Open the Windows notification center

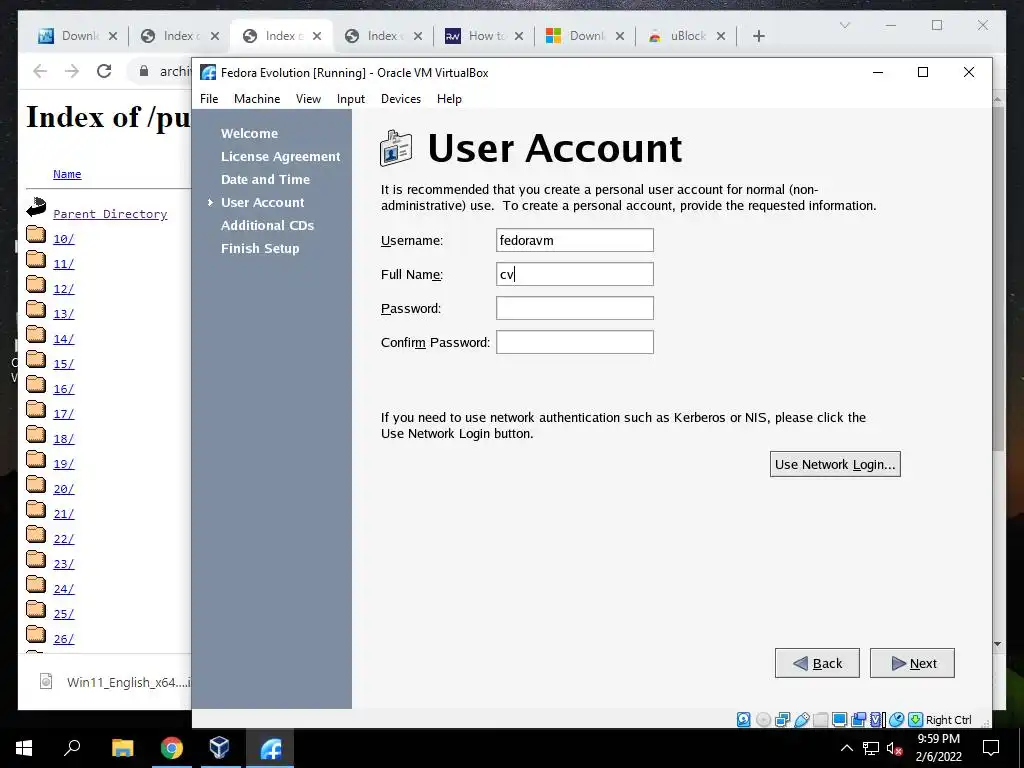pos(991,748)
